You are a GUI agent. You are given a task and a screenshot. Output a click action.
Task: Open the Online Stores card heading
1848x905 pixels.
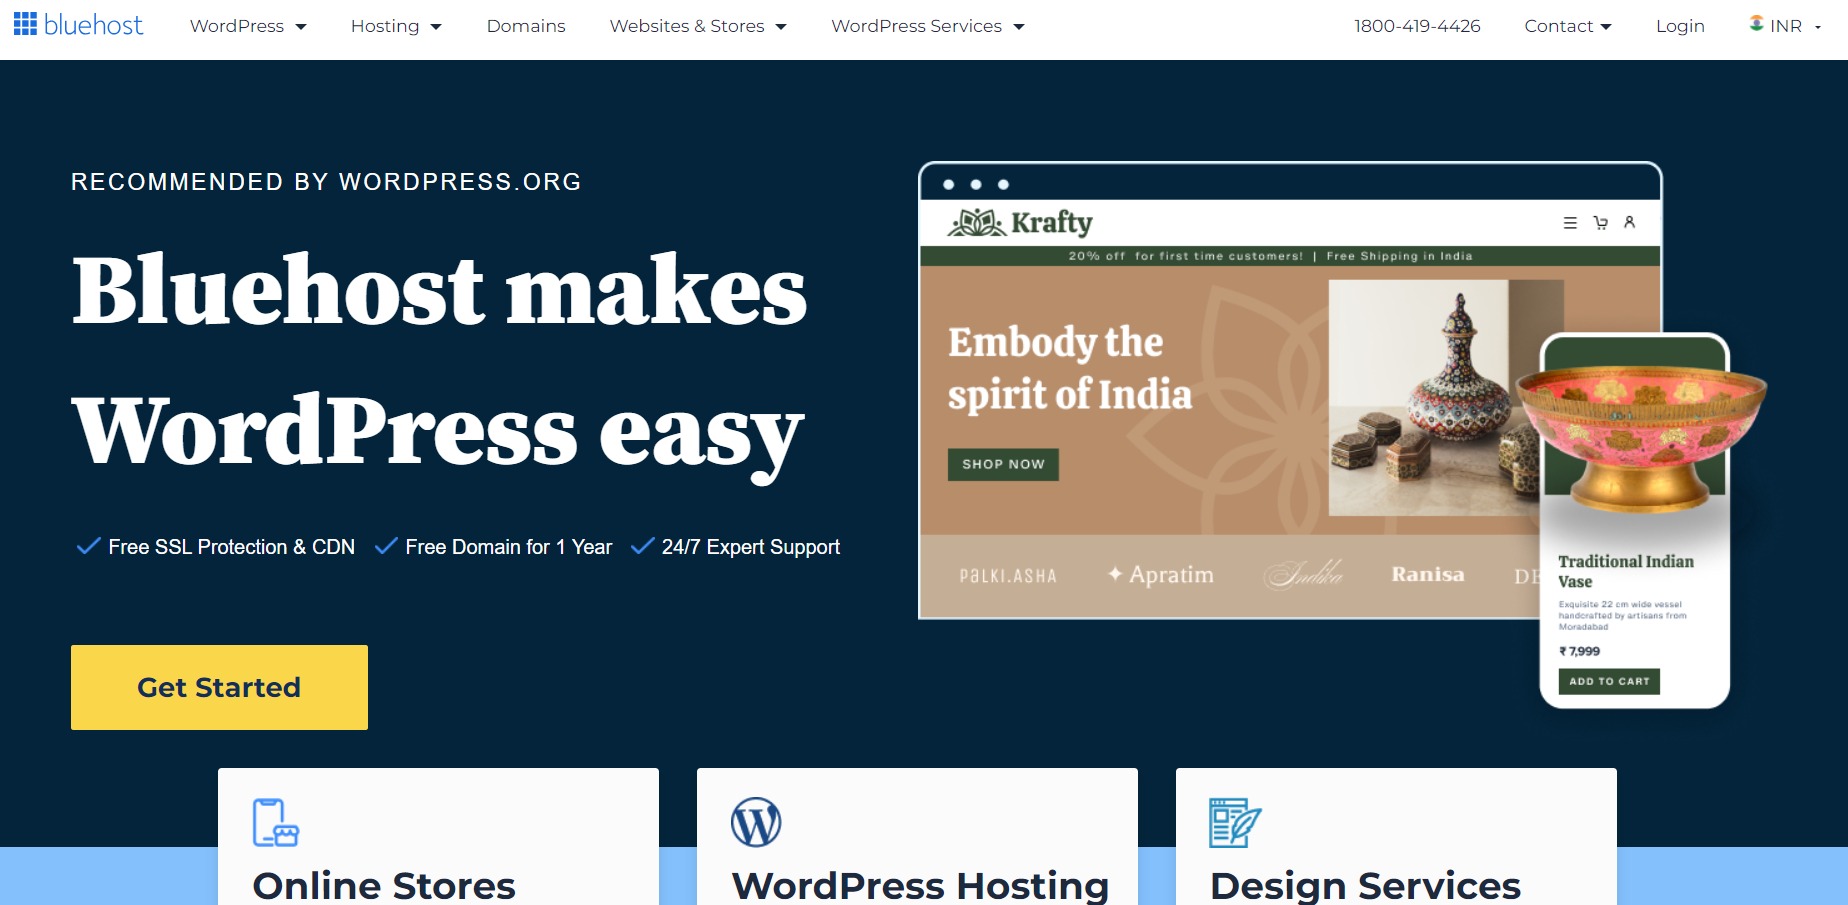384,885
